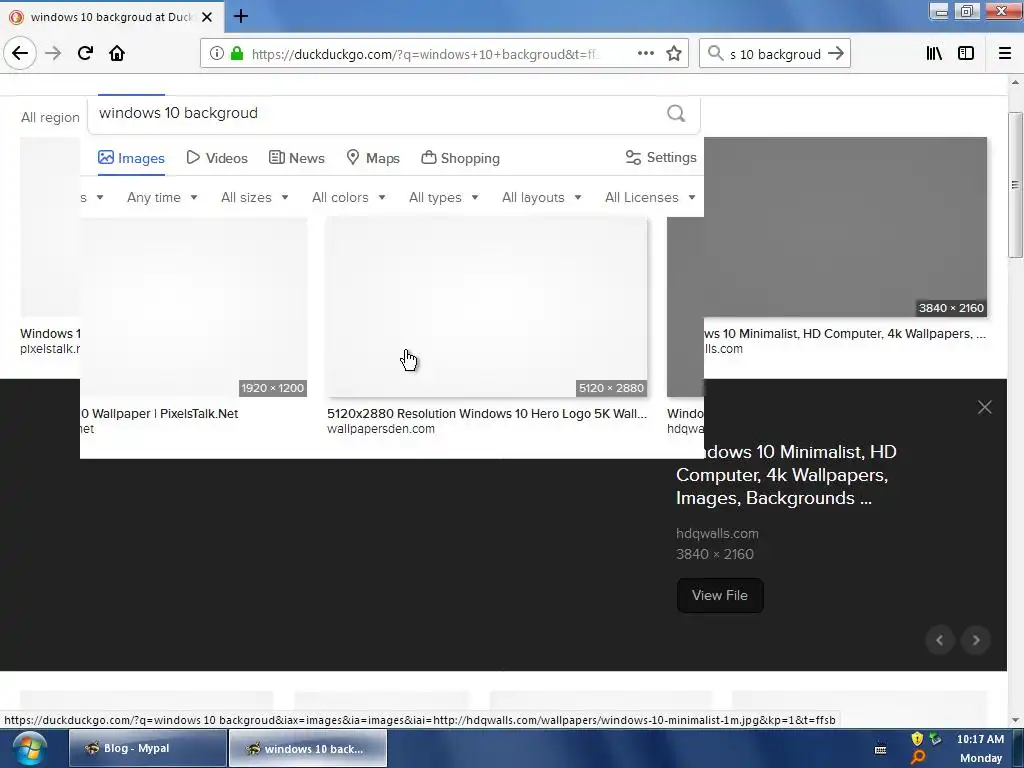The image size is (1024, 768).
Task: Open the hdqwalls.com link in detail panel
Action: coord(717,534)
